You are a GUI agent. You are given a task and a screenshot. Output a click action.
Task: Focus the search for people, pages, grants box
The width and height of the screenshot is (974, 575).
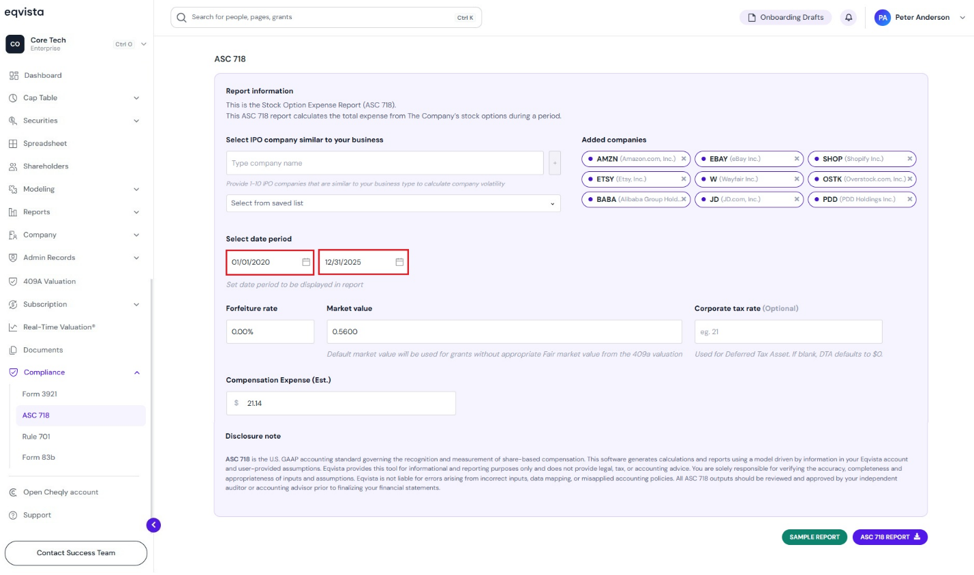(326, 17)
